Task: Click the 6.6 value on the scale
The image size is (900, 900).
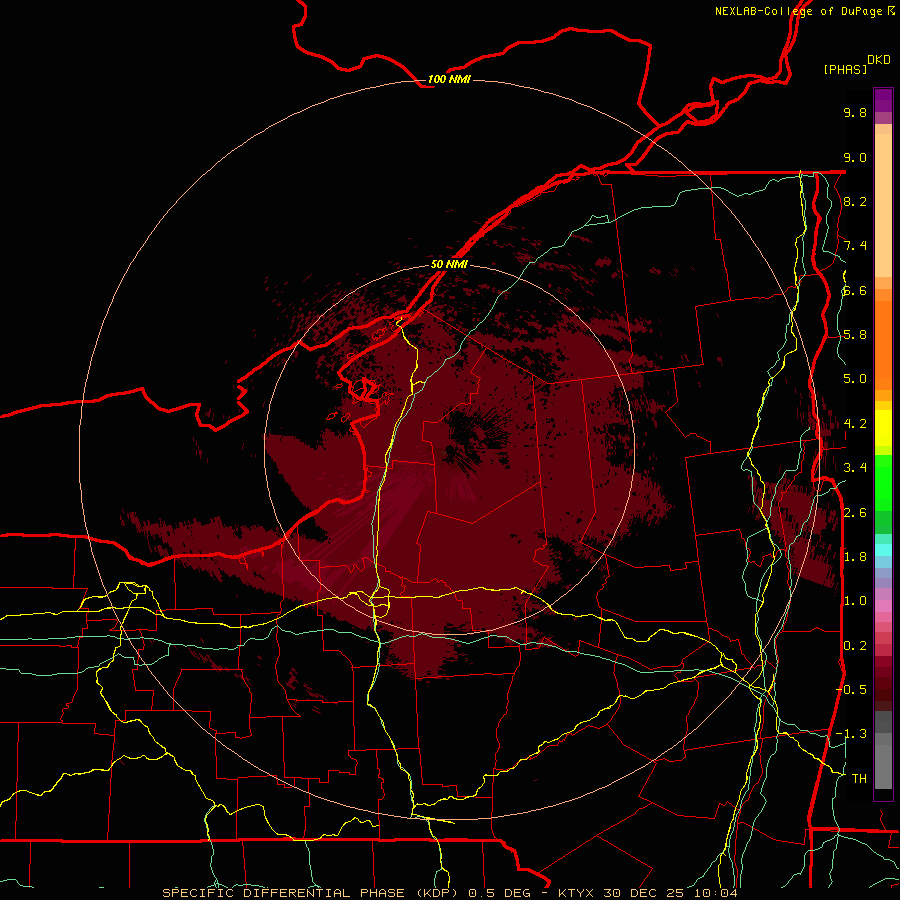Action: 855,290
